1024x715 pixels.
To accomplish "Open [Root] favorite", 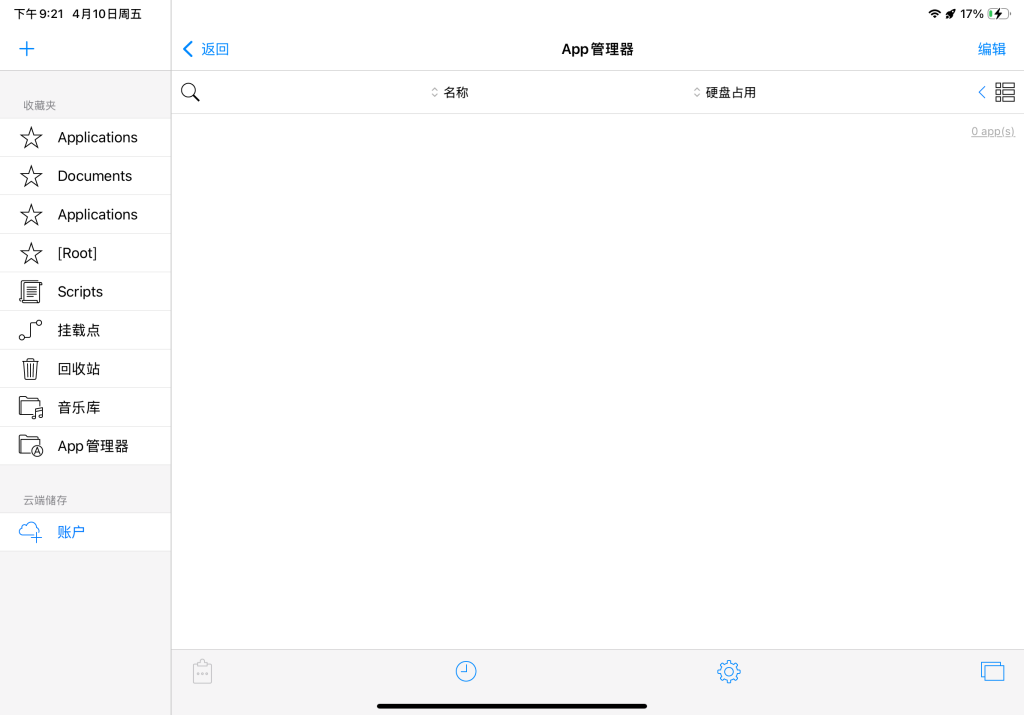I will point(86,253).
